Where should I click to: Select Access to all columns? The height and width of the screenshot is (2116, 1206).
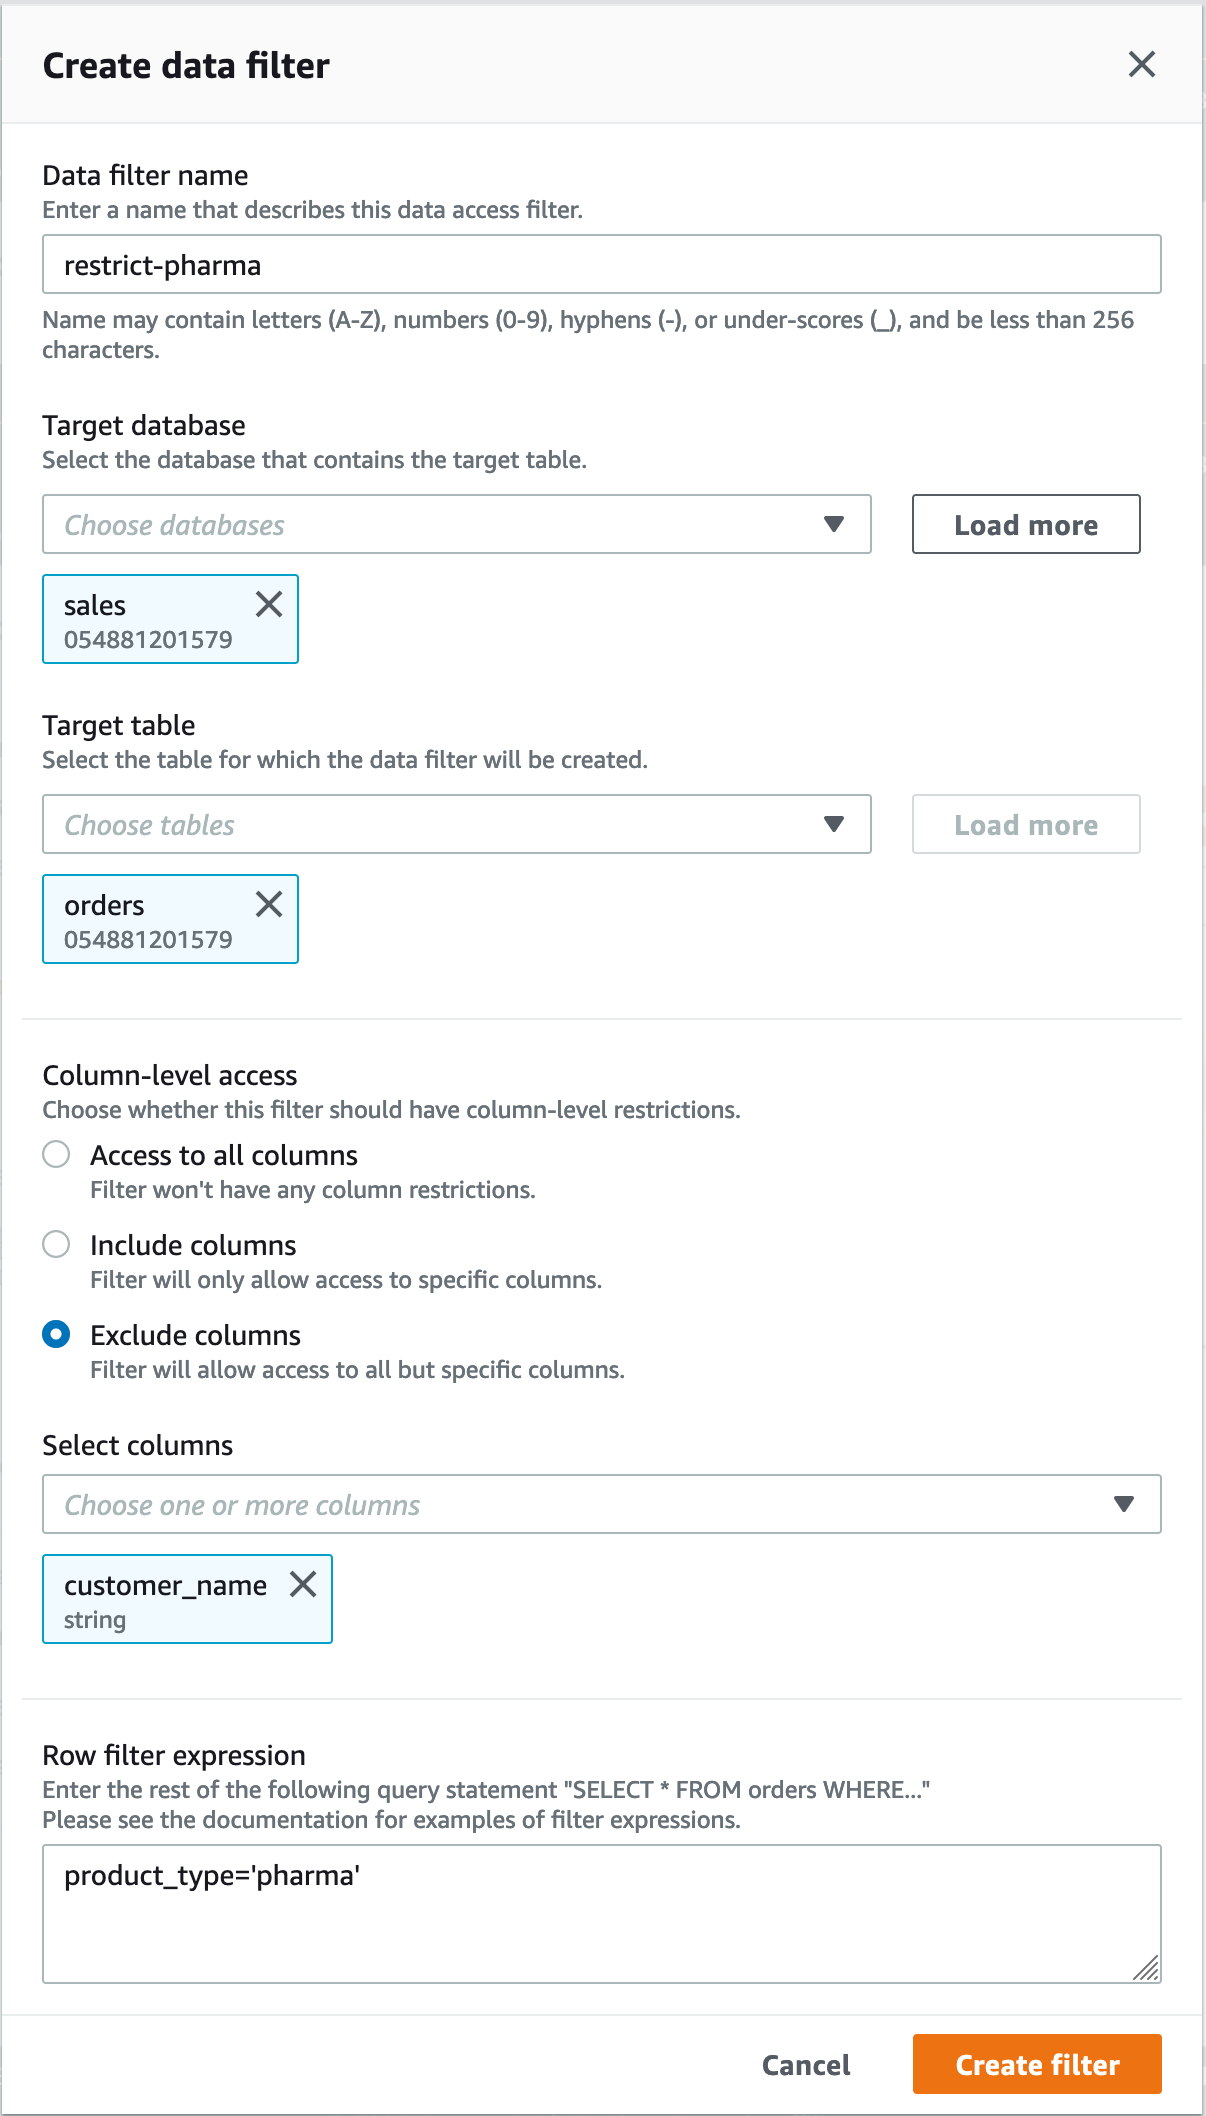[x=55, y=1155]
